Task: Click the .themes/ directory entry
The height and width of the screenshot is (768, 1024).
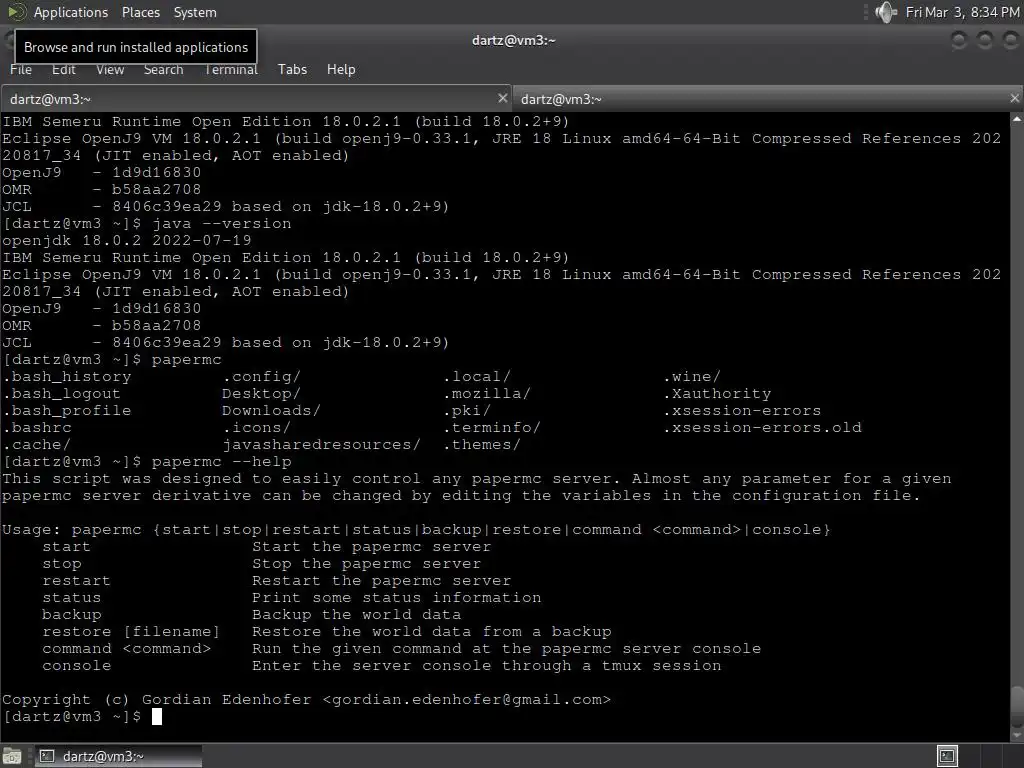Action: coord(482,445)
